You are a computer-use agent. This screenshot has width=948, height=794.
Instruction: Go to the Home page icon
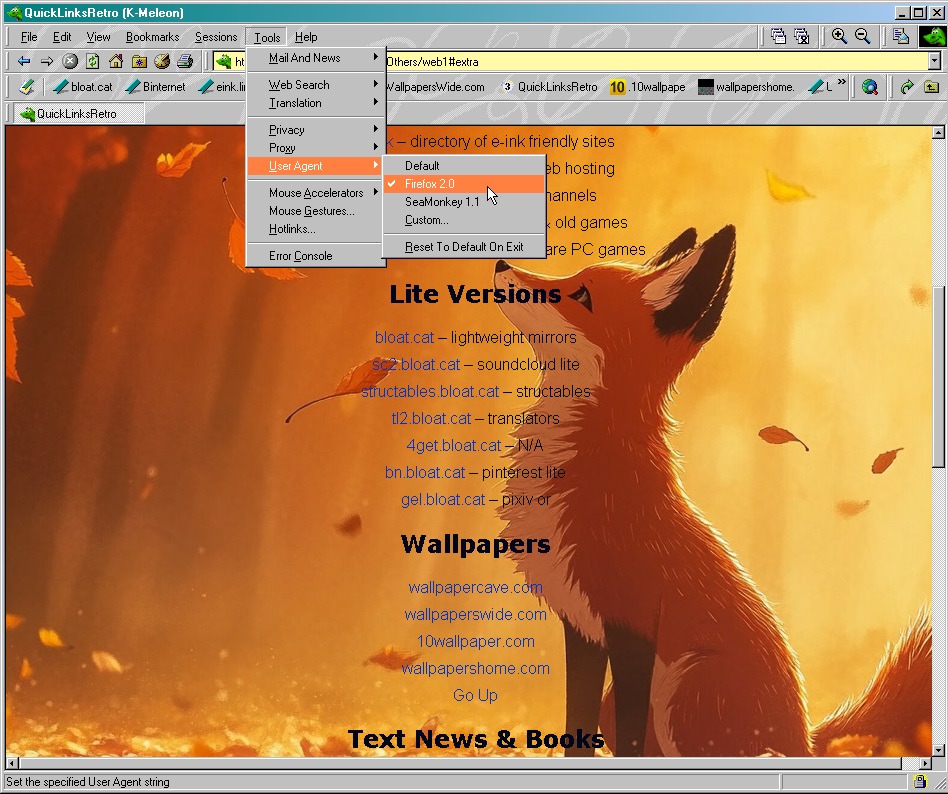pyautogui.click(x=116, y=61)
